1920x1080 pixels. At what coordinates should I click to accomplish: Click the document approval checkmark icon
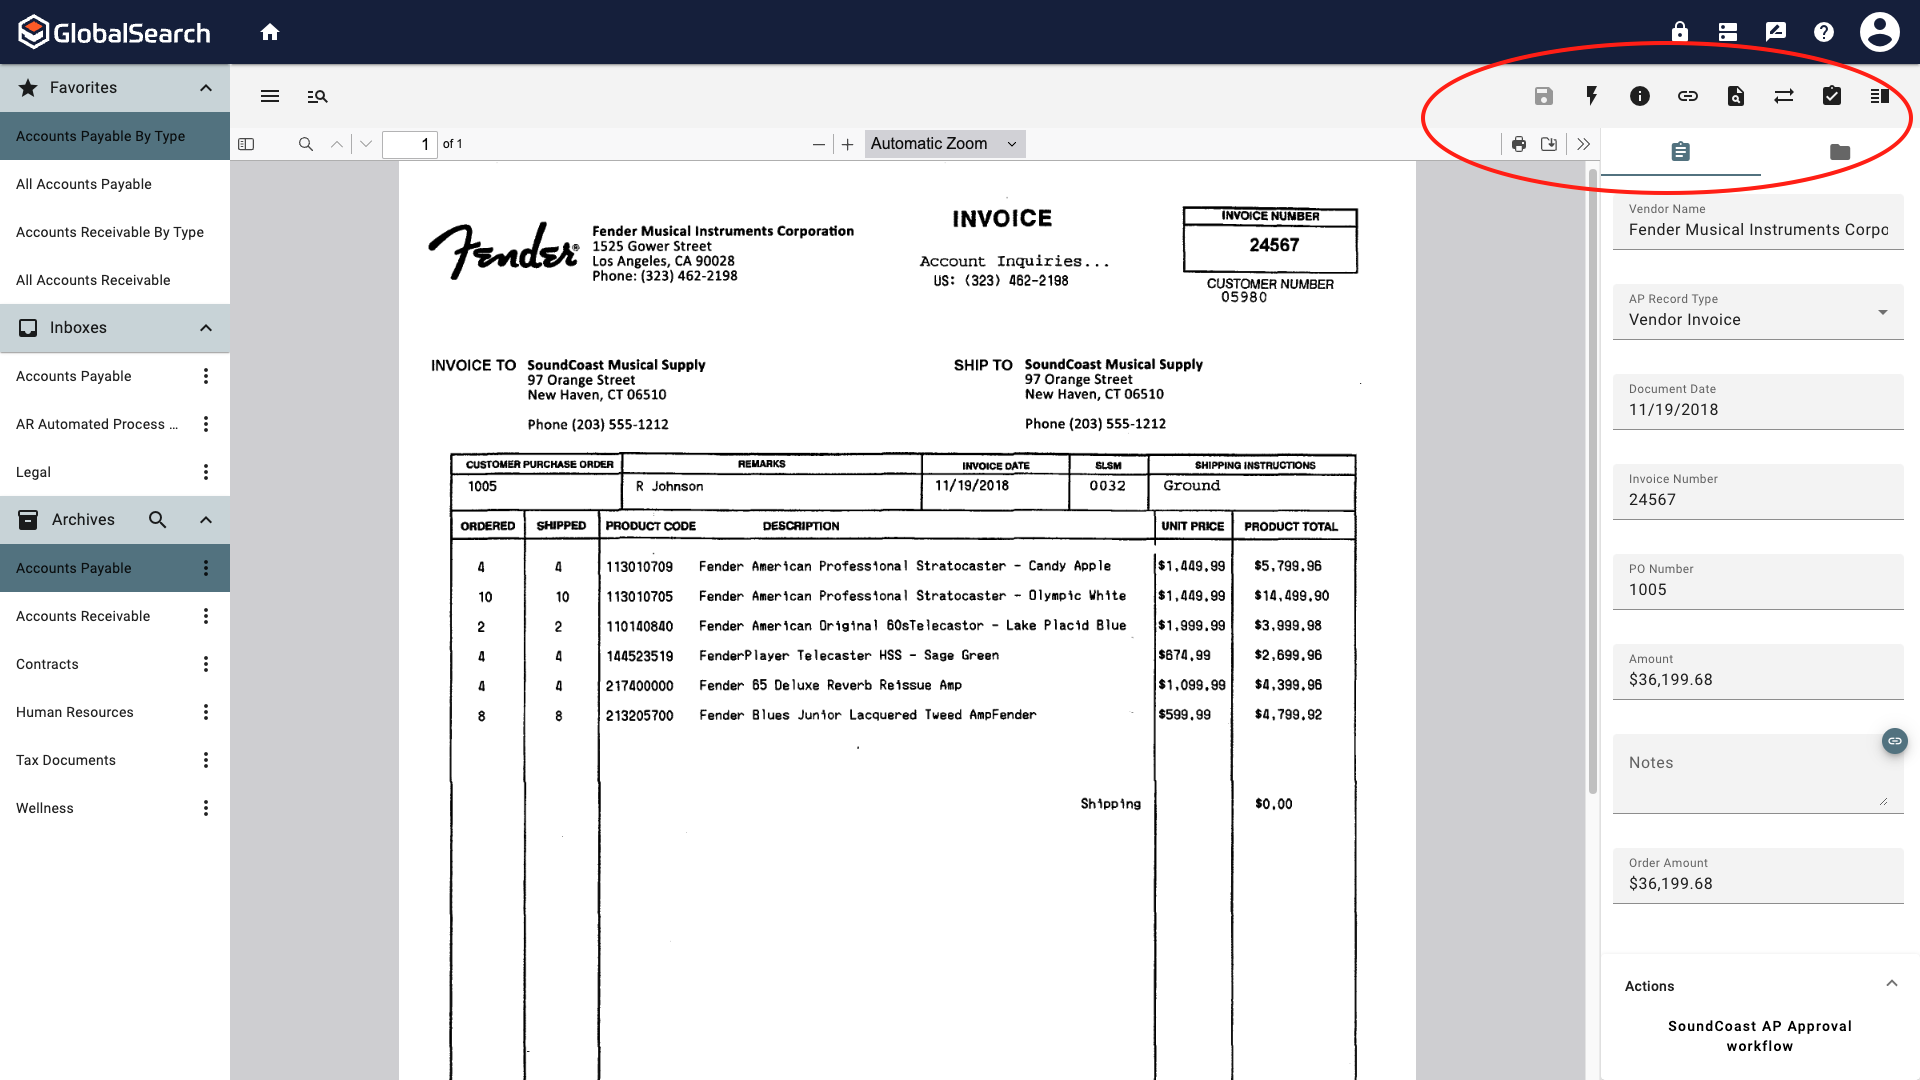click(x=1833, y=95)
